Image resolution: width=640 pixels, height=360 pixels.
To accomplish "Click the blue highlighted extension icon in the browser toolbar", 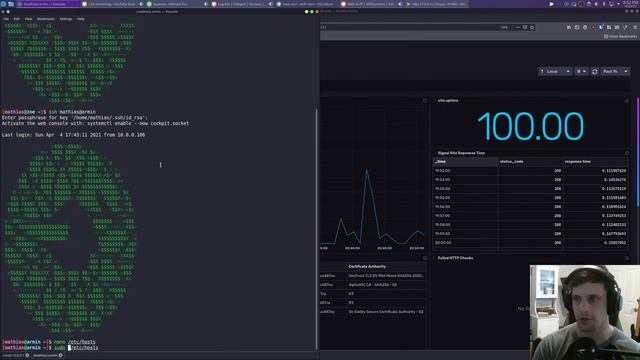I will [x=601, y=27].
